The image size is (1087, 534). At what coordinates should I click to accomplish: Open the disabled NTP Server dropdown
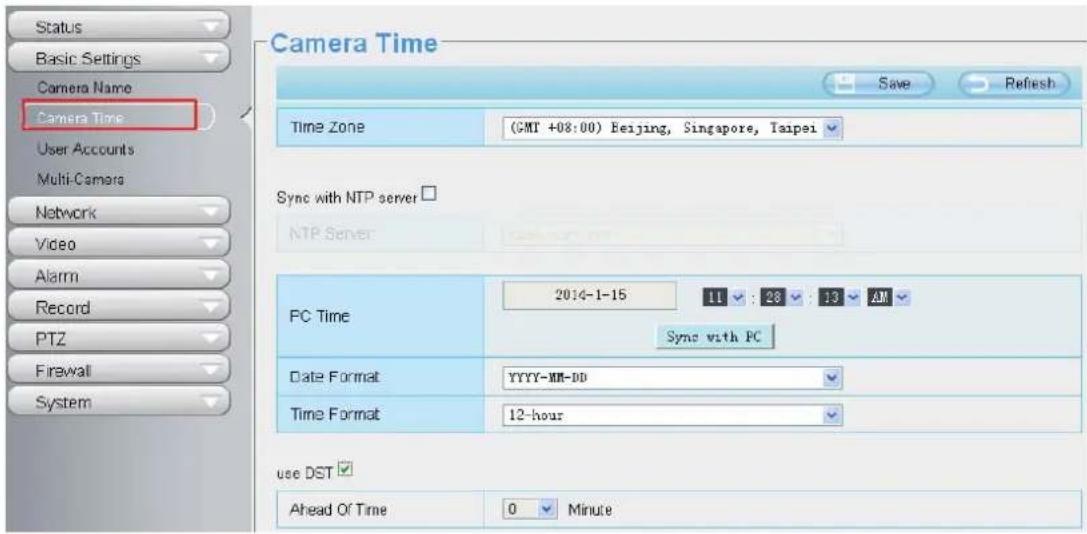(670, 235)
